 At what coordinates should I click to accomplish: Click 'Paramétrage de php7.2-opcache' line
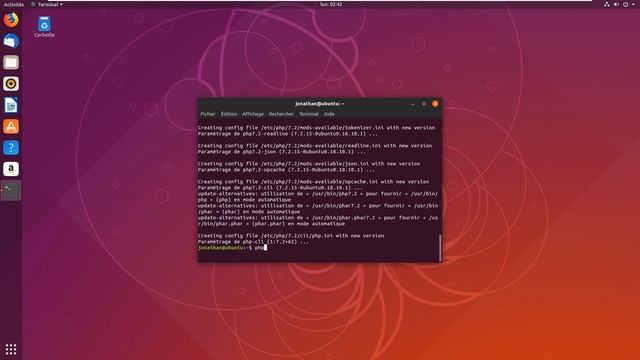(286, 169)
